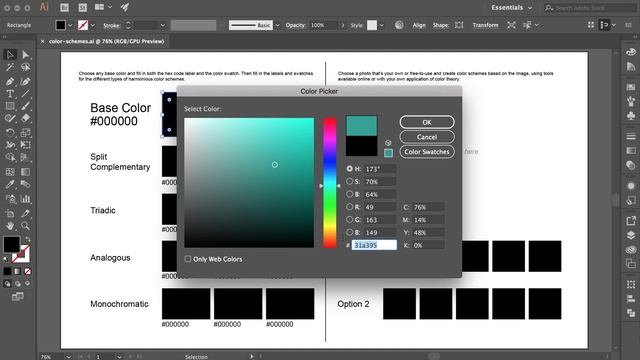Select the Rotate tool

pos(10,133)
